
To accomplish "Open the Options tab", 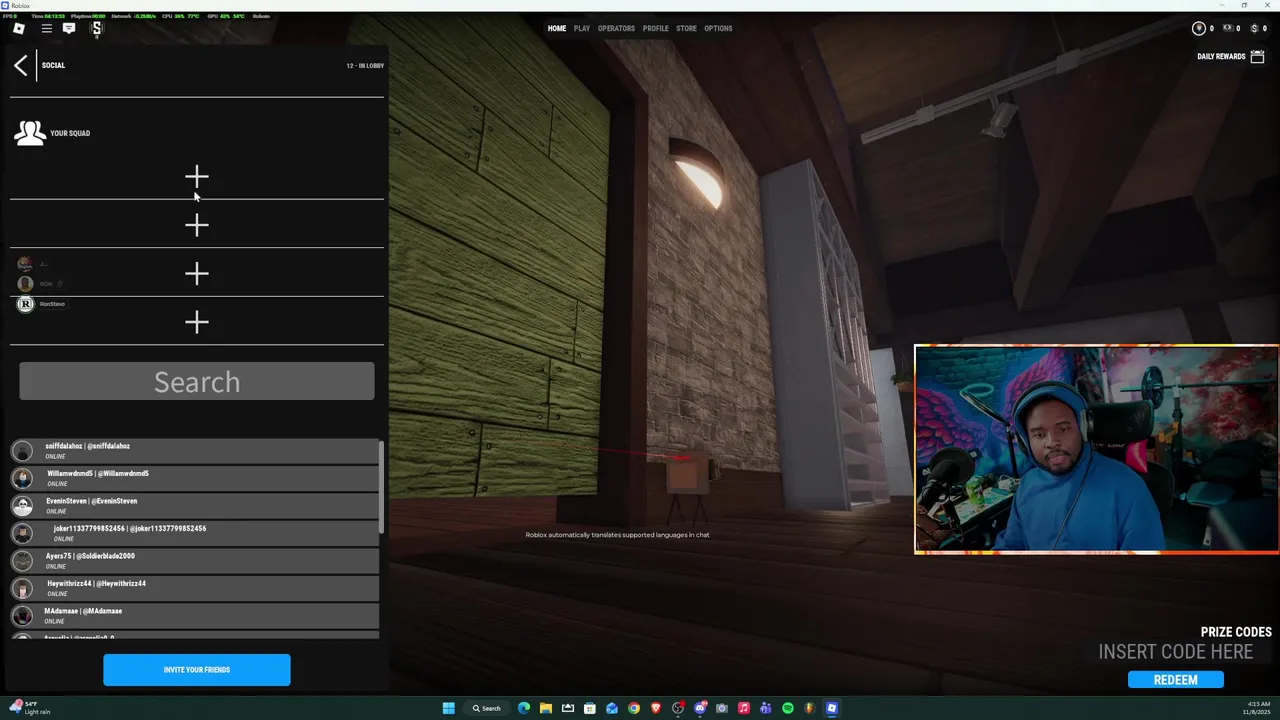I will (718, 28).
